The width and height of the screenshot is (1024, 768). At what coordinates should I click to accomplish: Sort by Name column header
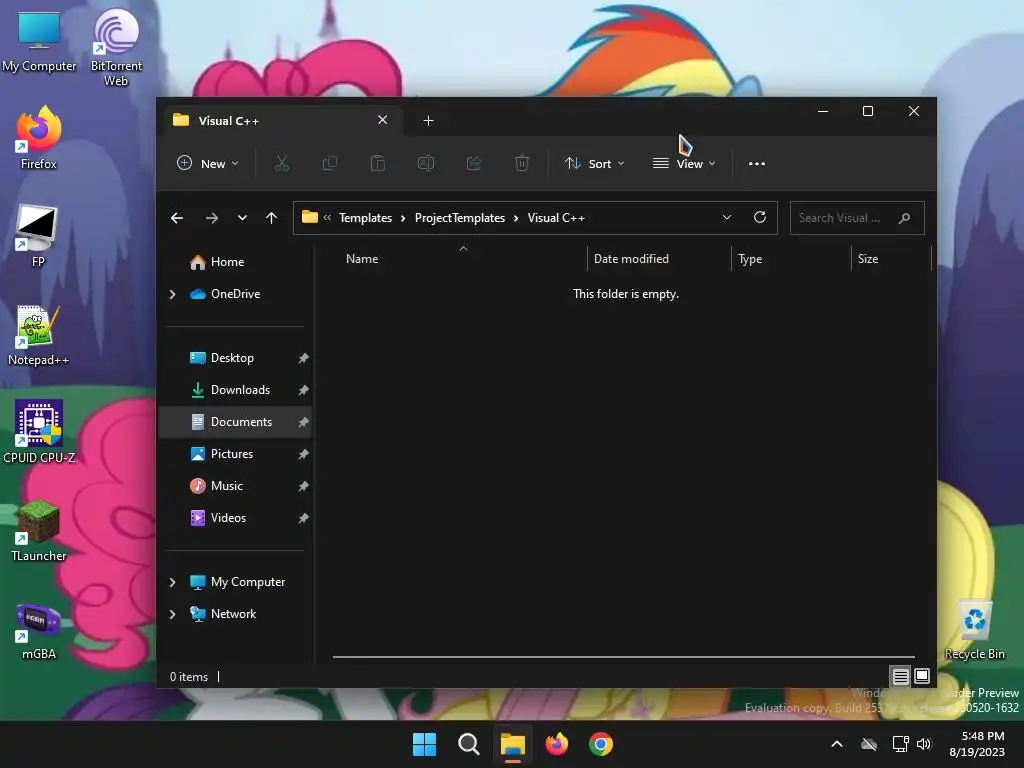click(463, 259)
